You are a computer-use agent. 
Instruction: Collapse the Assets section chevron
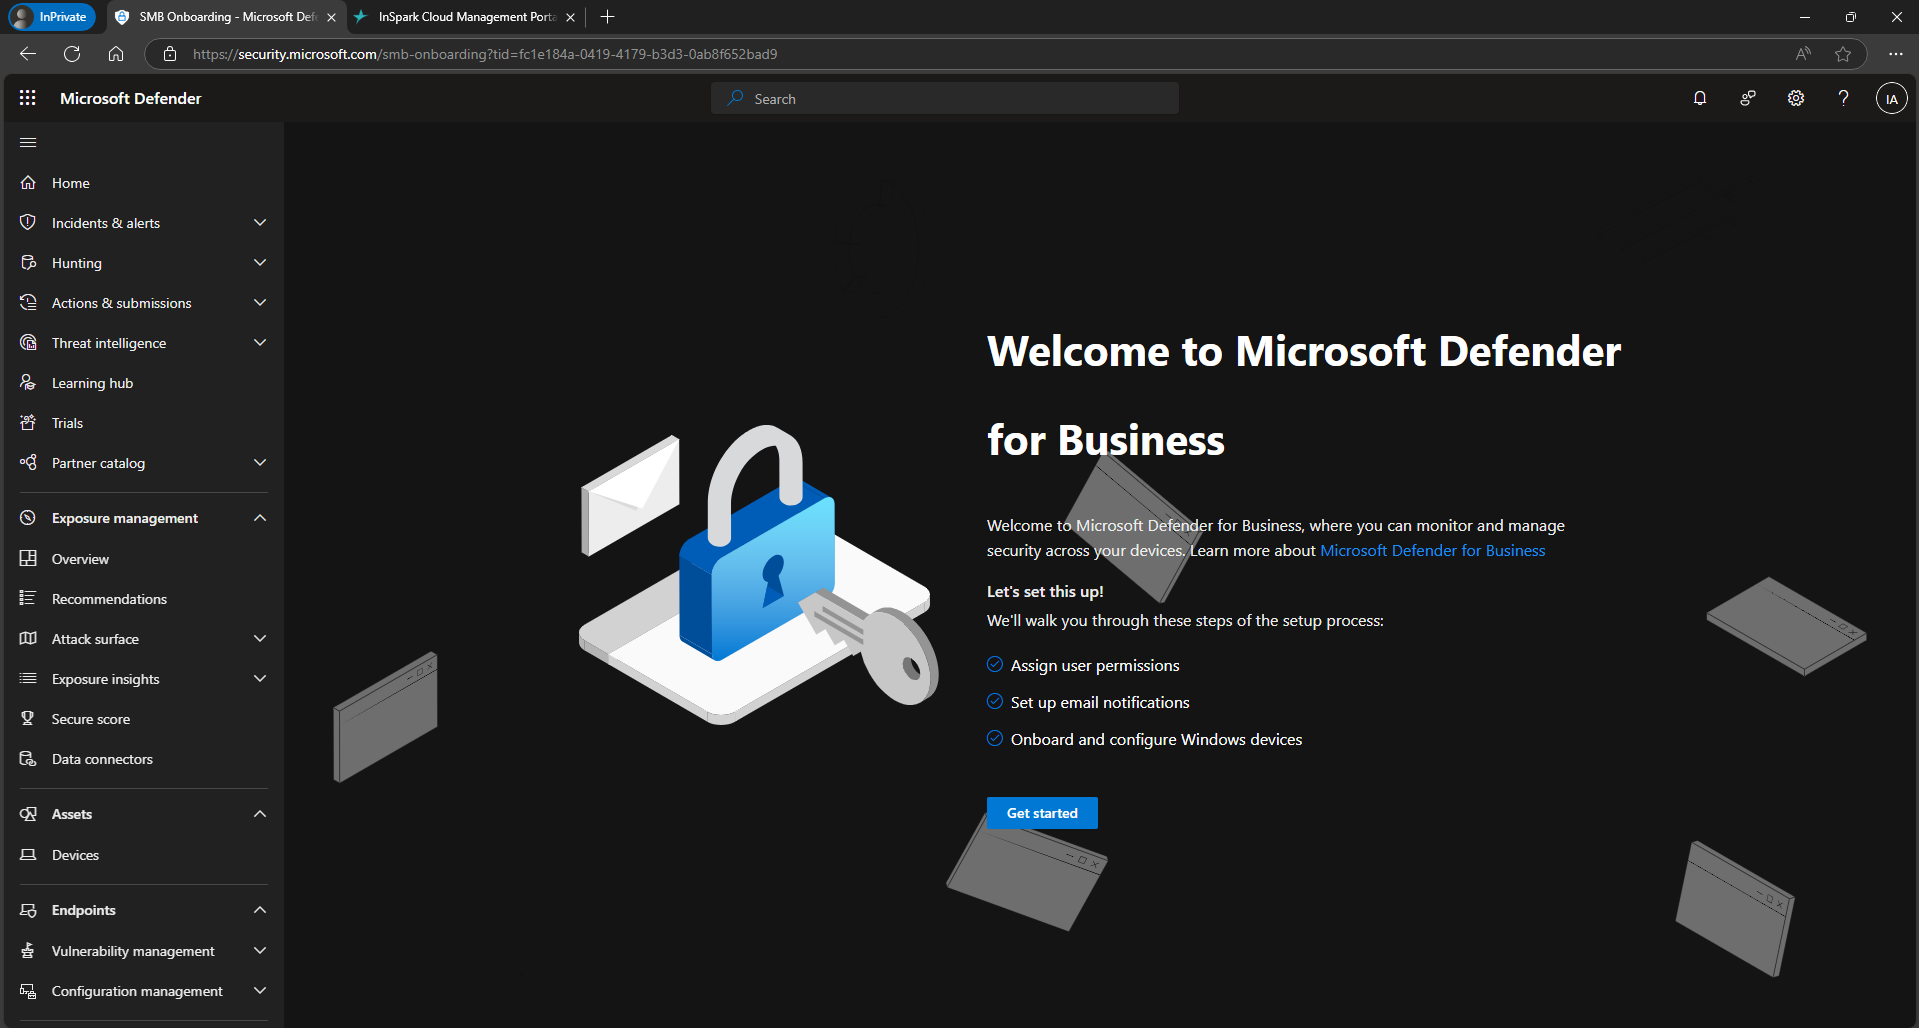260,813
